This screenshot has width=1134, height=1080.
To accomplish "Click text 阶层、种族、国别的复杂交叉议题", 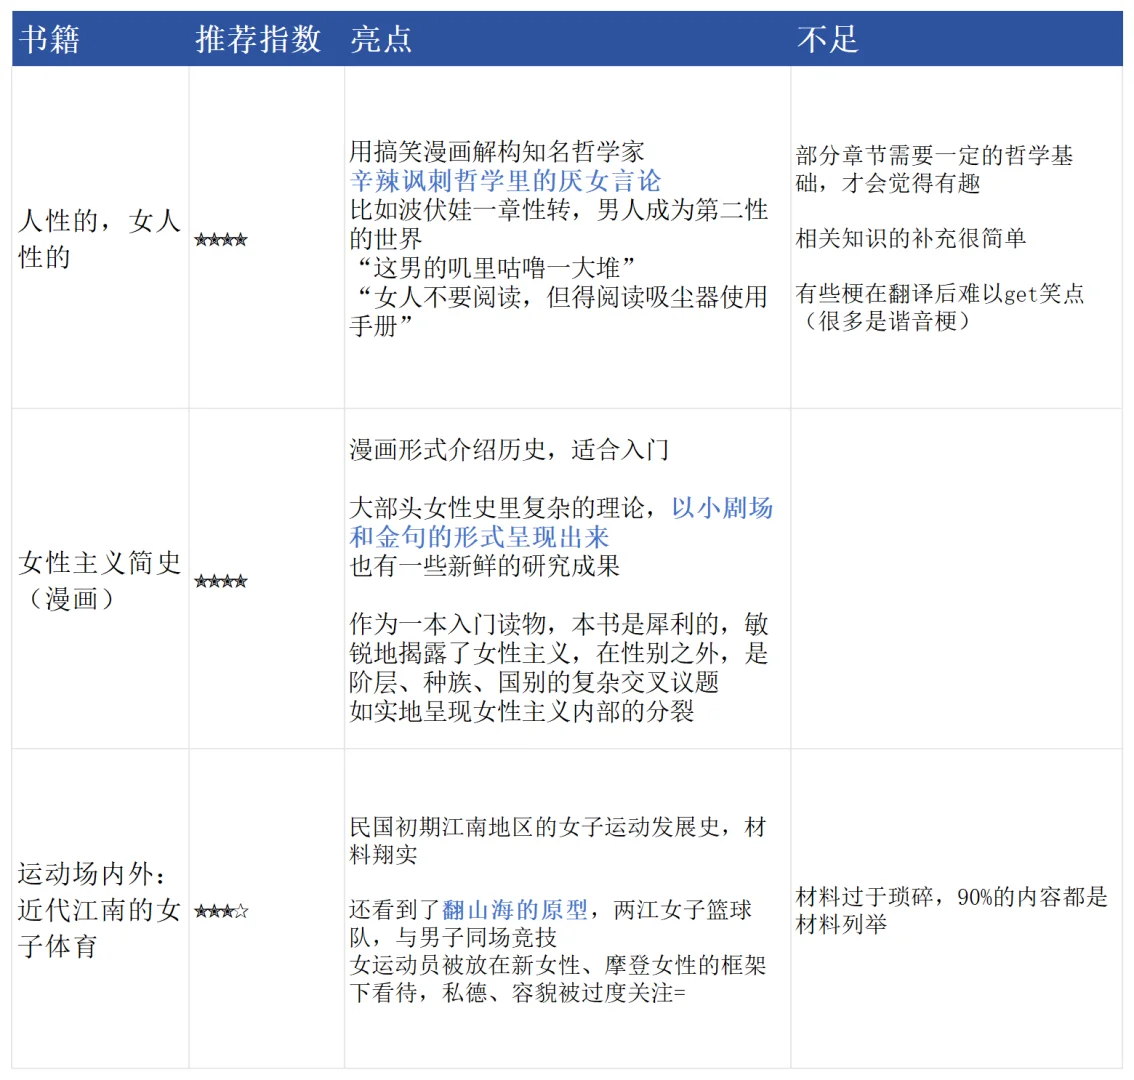I will (534, 681).
